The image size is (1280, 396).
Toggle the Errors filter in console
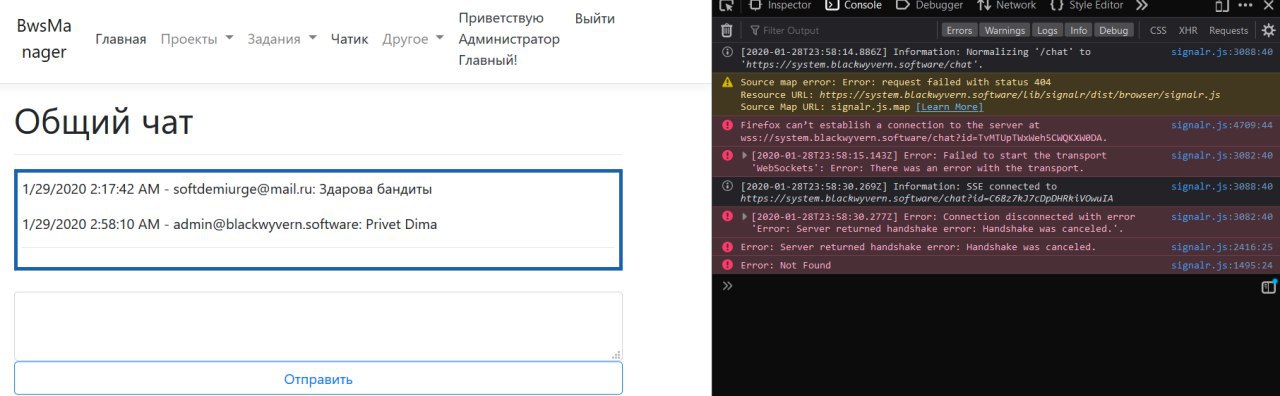960,31
